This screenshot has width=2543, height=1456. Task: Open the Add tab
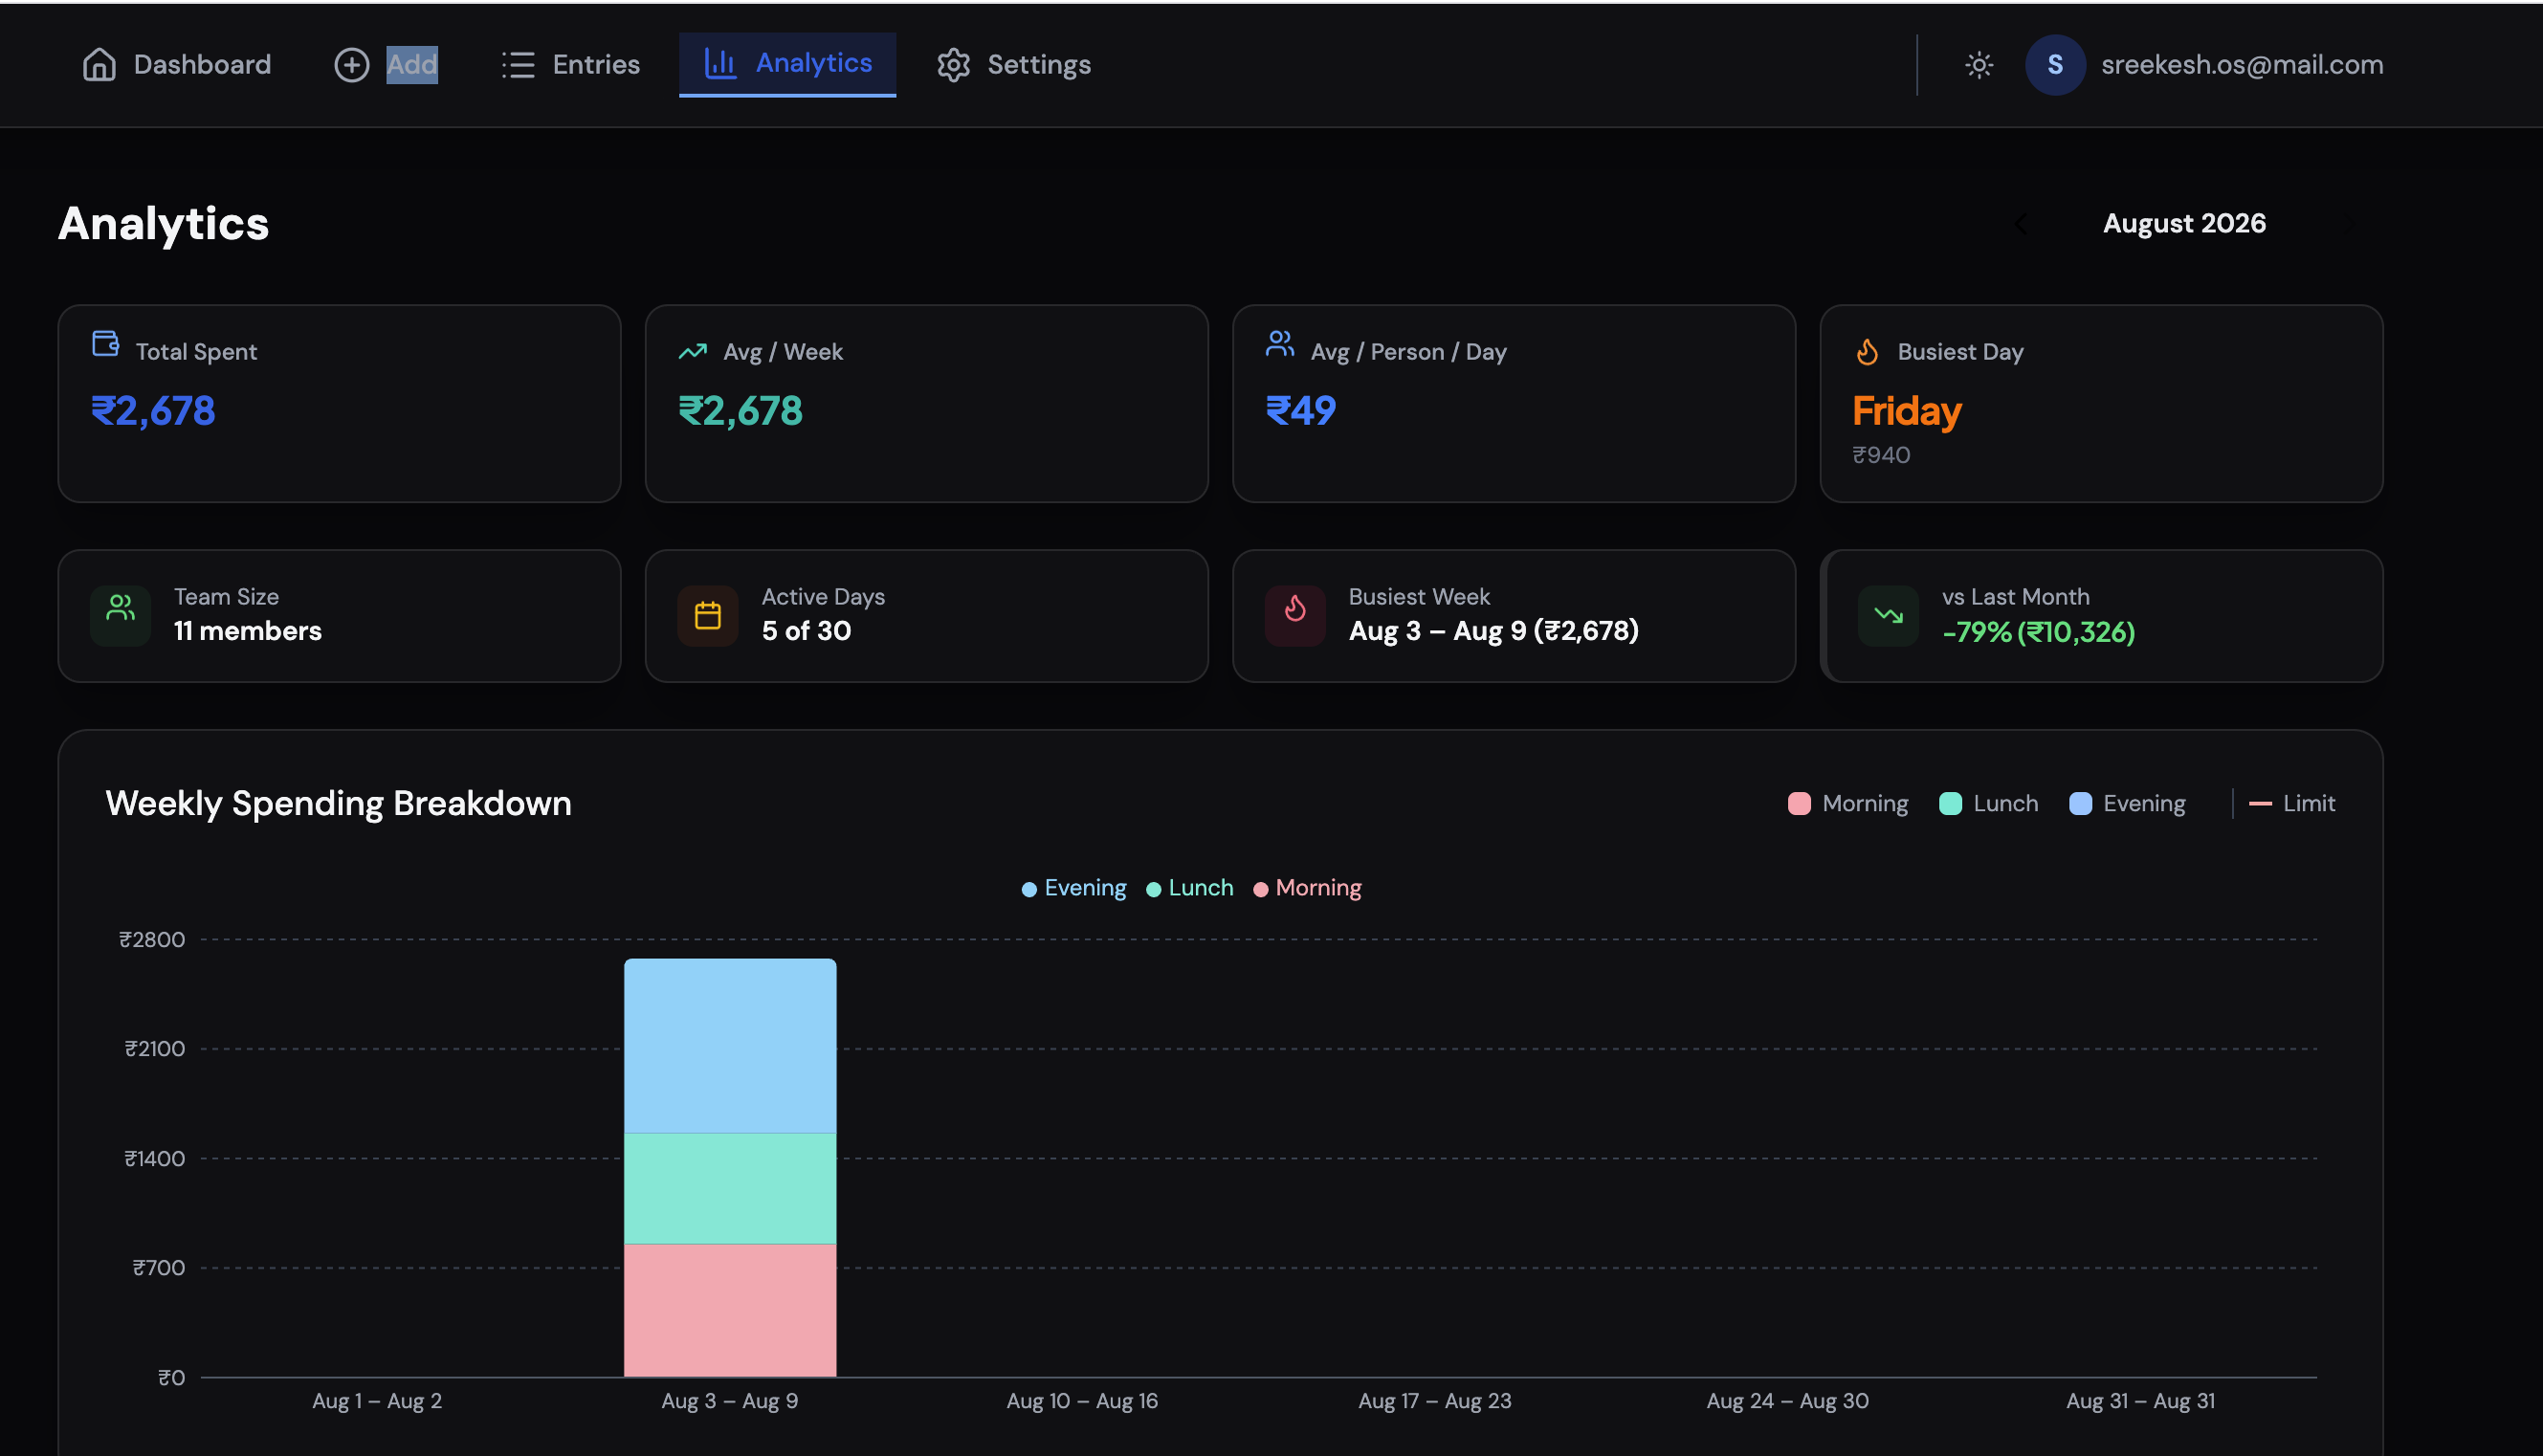[385, 65]
